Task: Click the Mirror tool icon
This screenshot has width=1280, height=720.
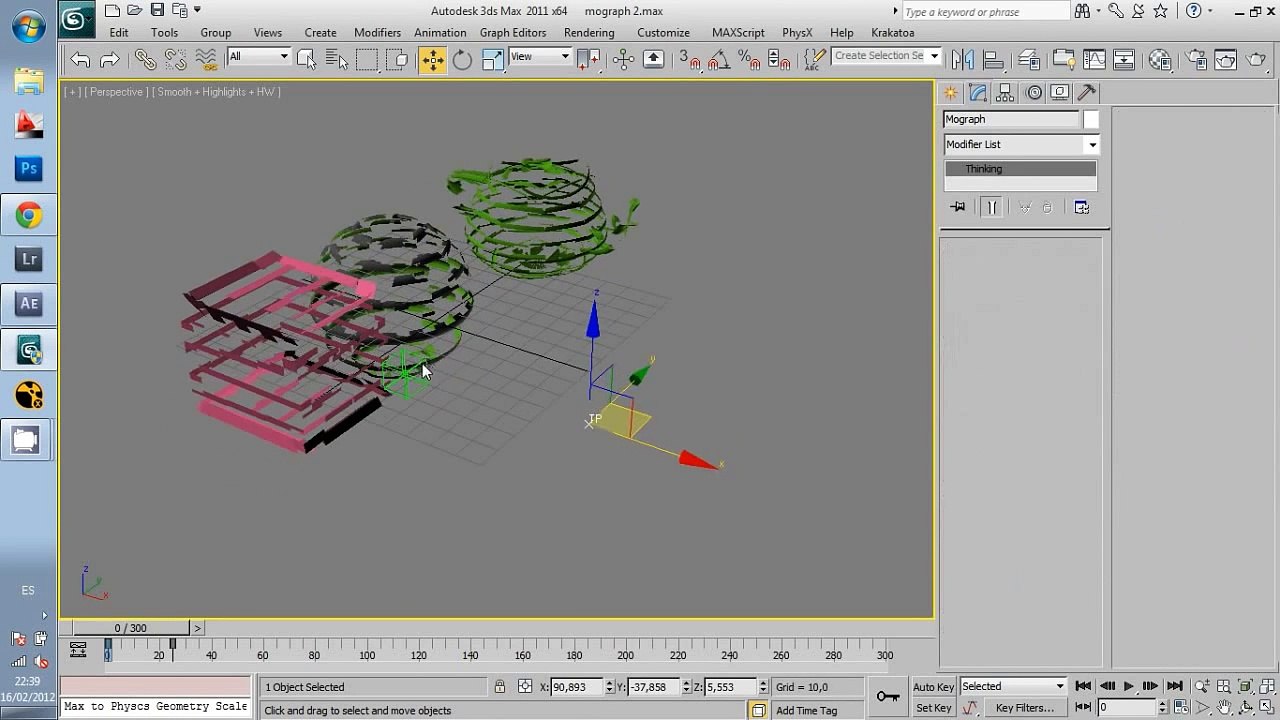Action: tap(963, 60)
